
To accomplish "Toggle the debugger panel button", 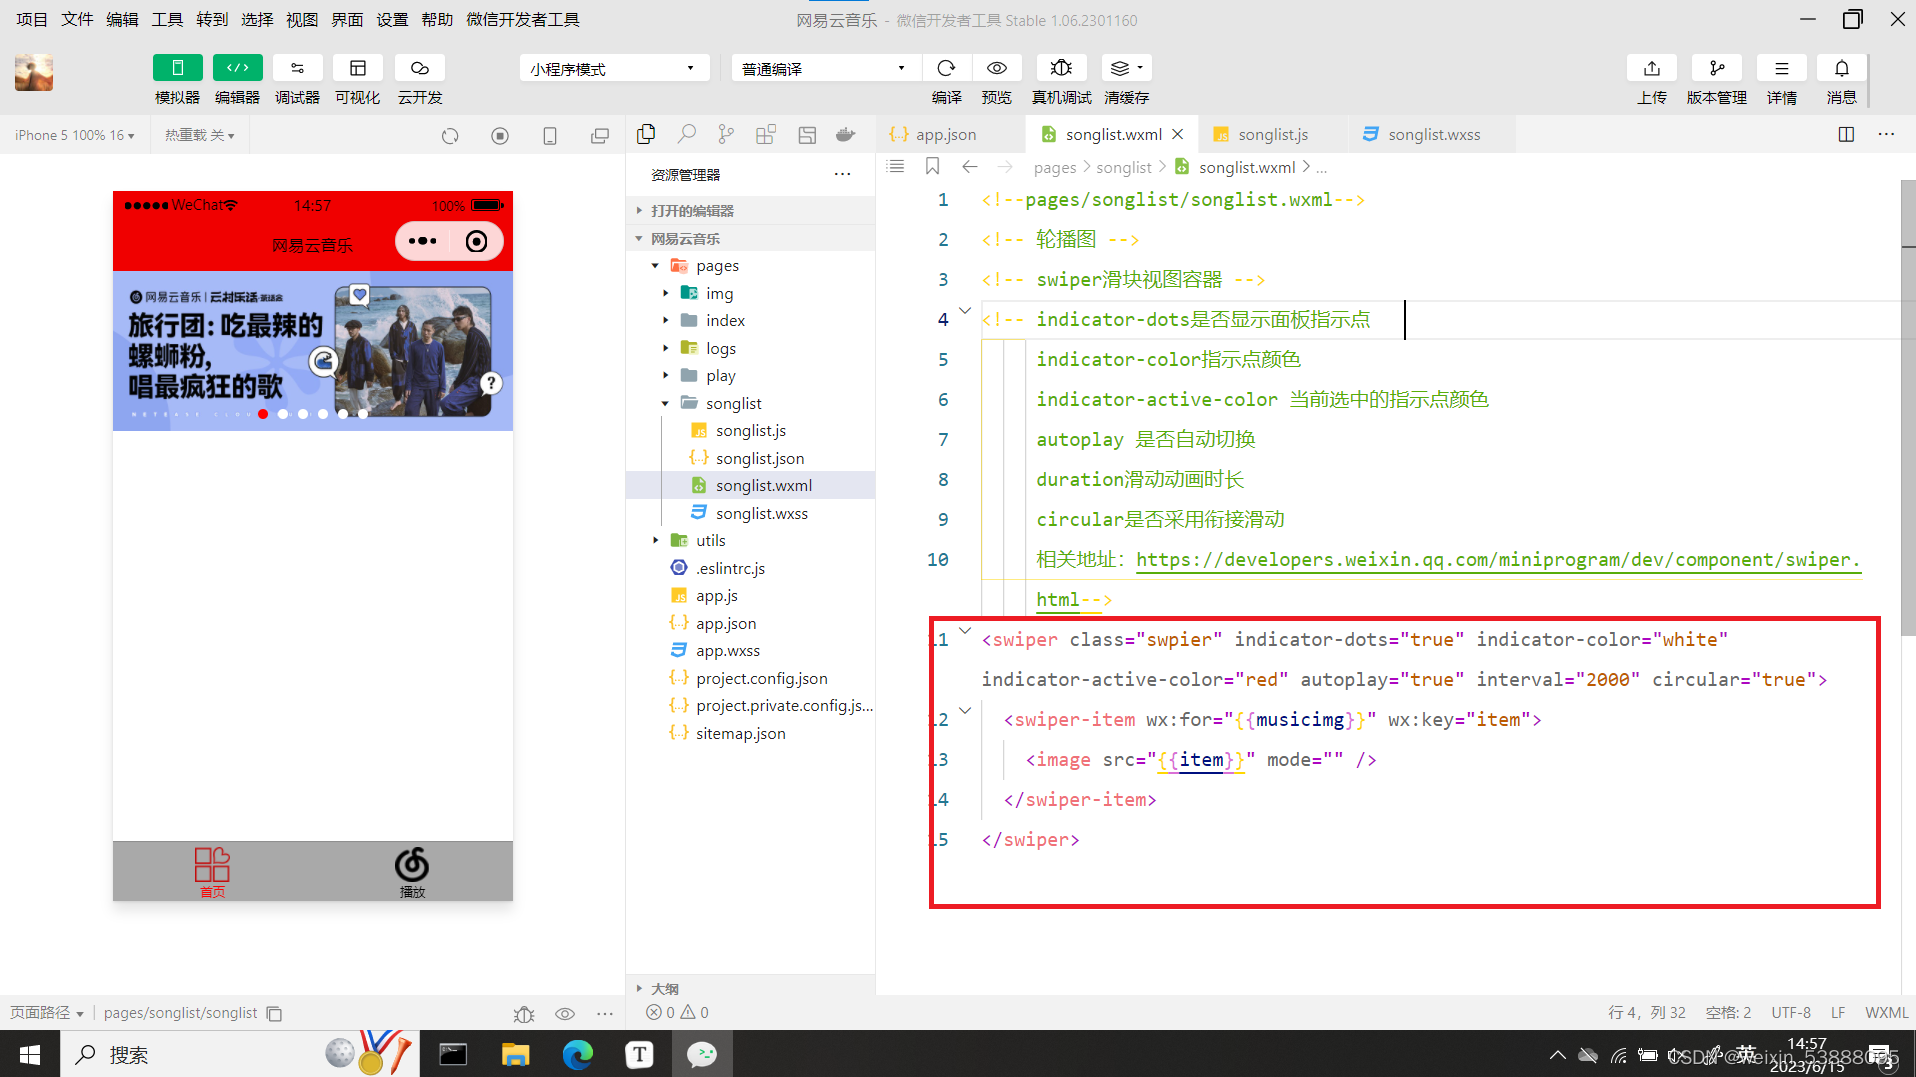I will pos(298,68).
